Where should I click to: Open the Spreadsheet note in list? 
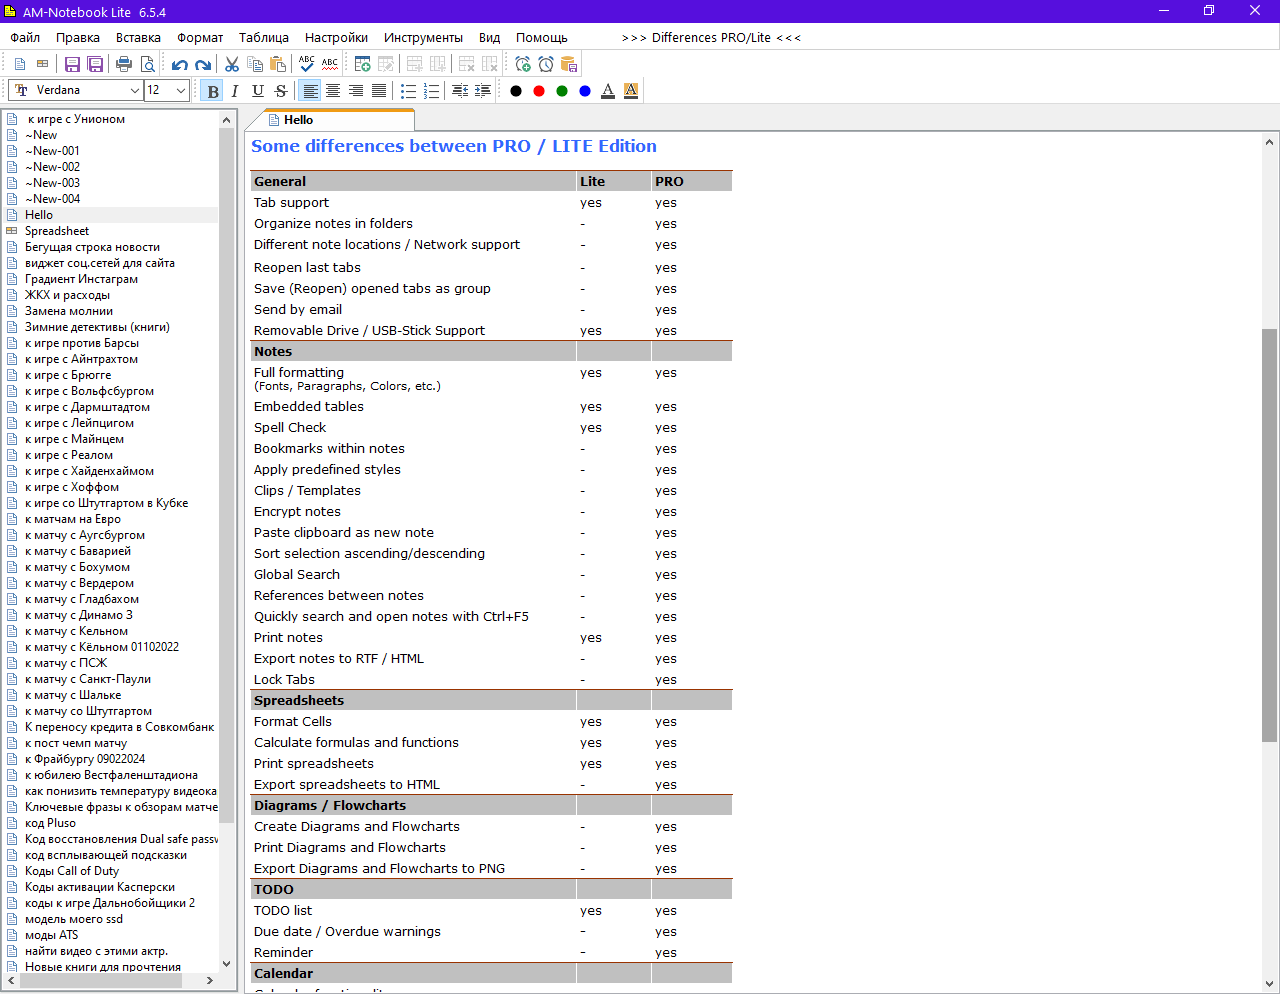57,231
